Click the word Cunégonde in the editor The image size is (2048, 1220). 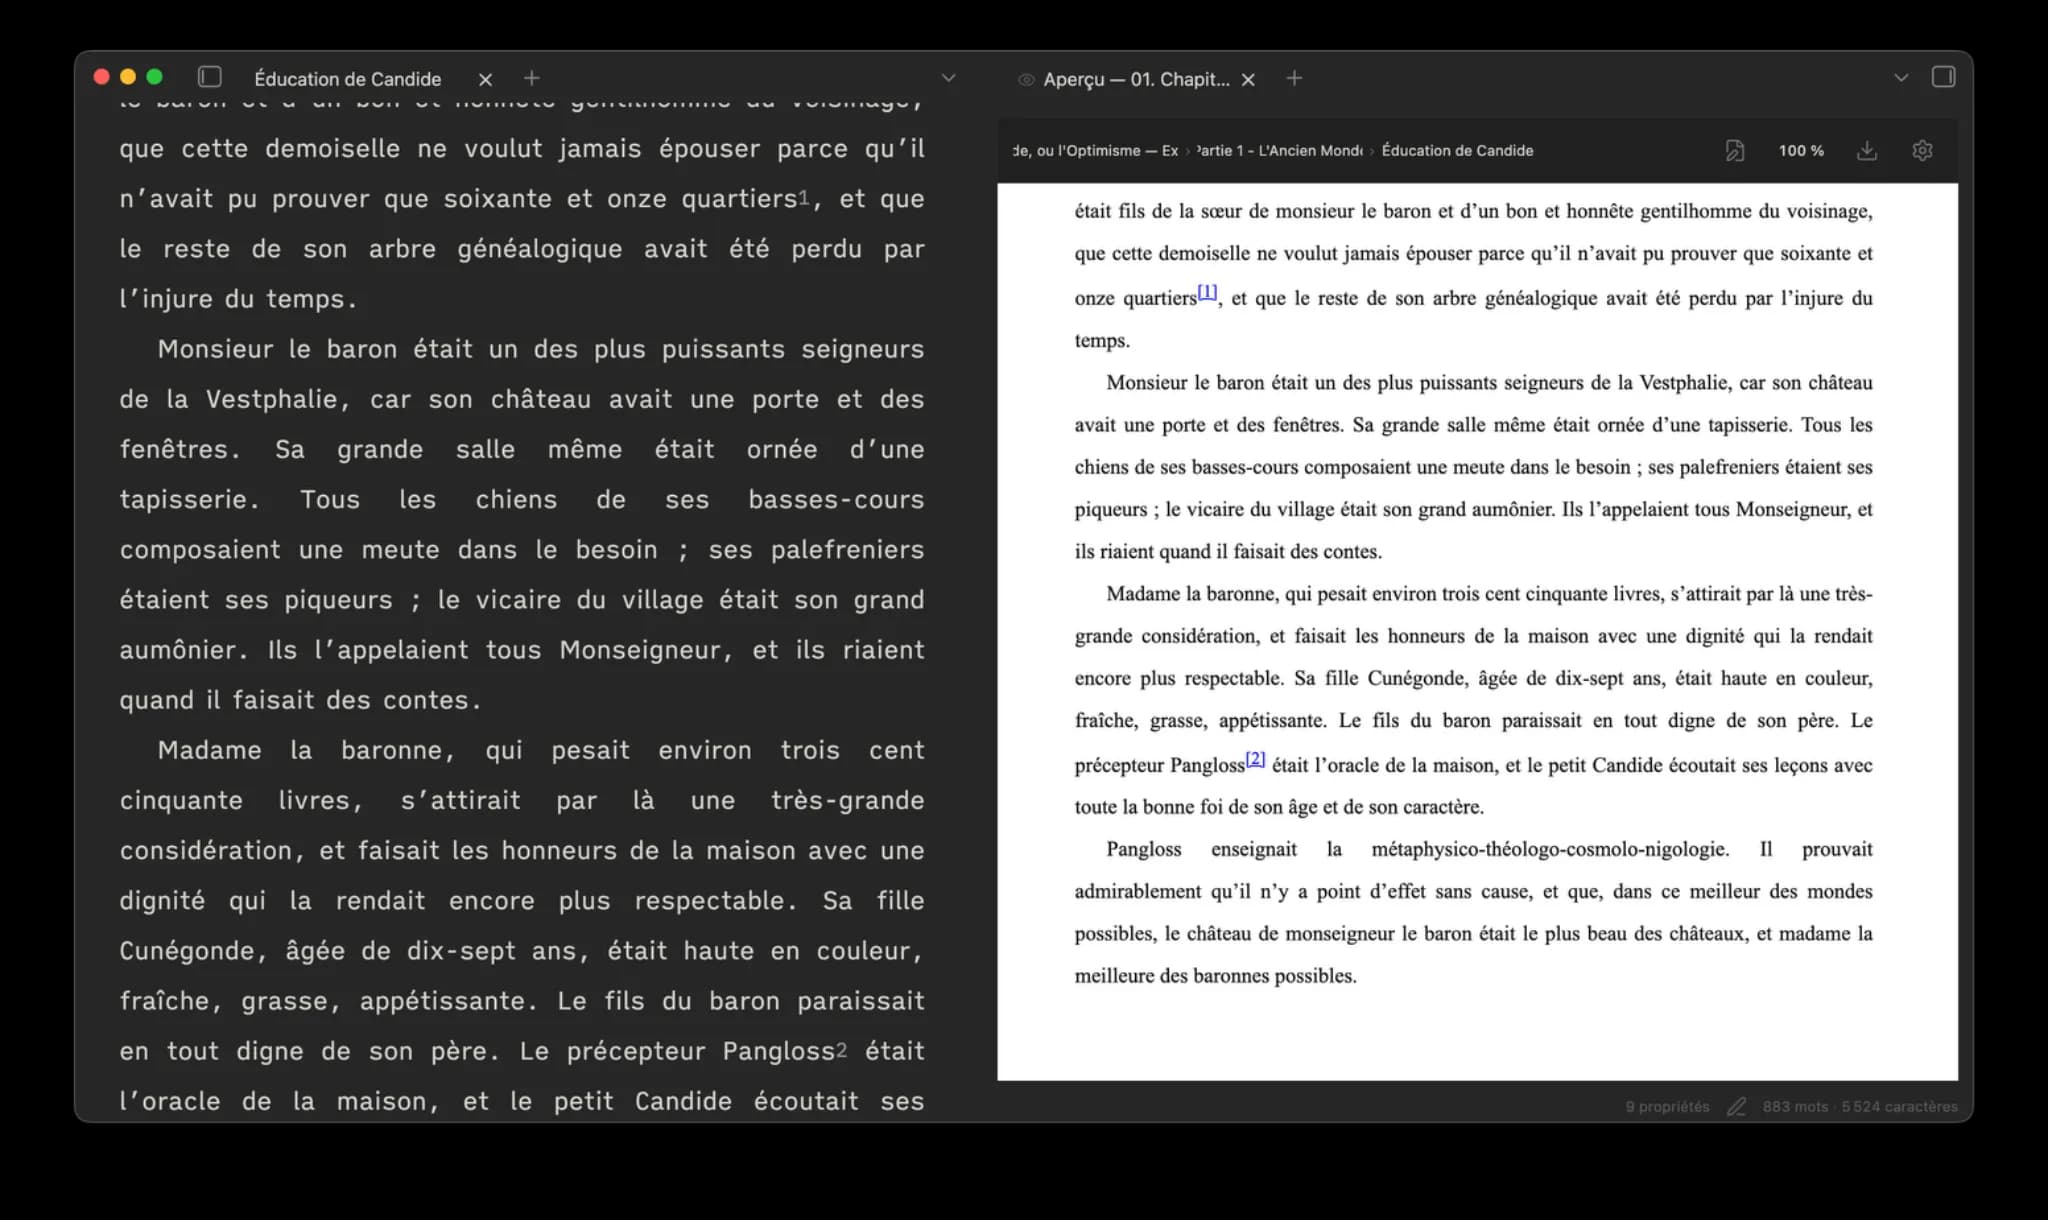click(187, 950)
